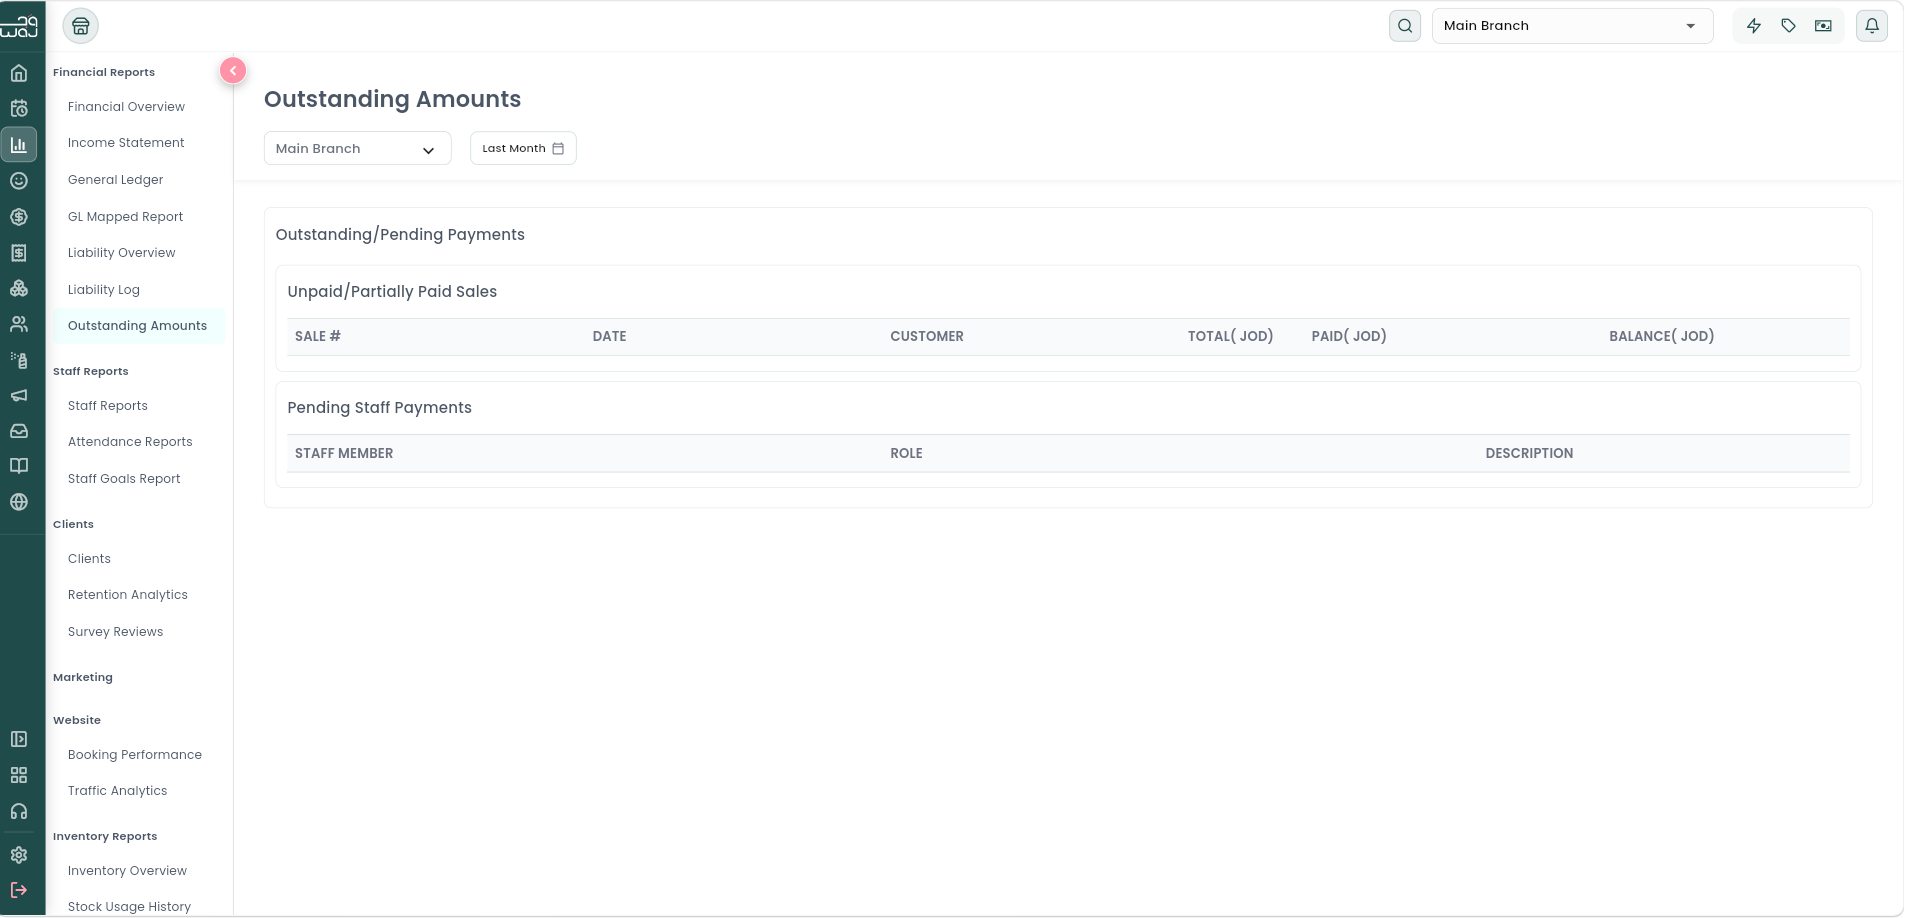Click the PAID( JOD) column header
The width and height of the screenshot is (1906, 918).
pos(1349,337)
